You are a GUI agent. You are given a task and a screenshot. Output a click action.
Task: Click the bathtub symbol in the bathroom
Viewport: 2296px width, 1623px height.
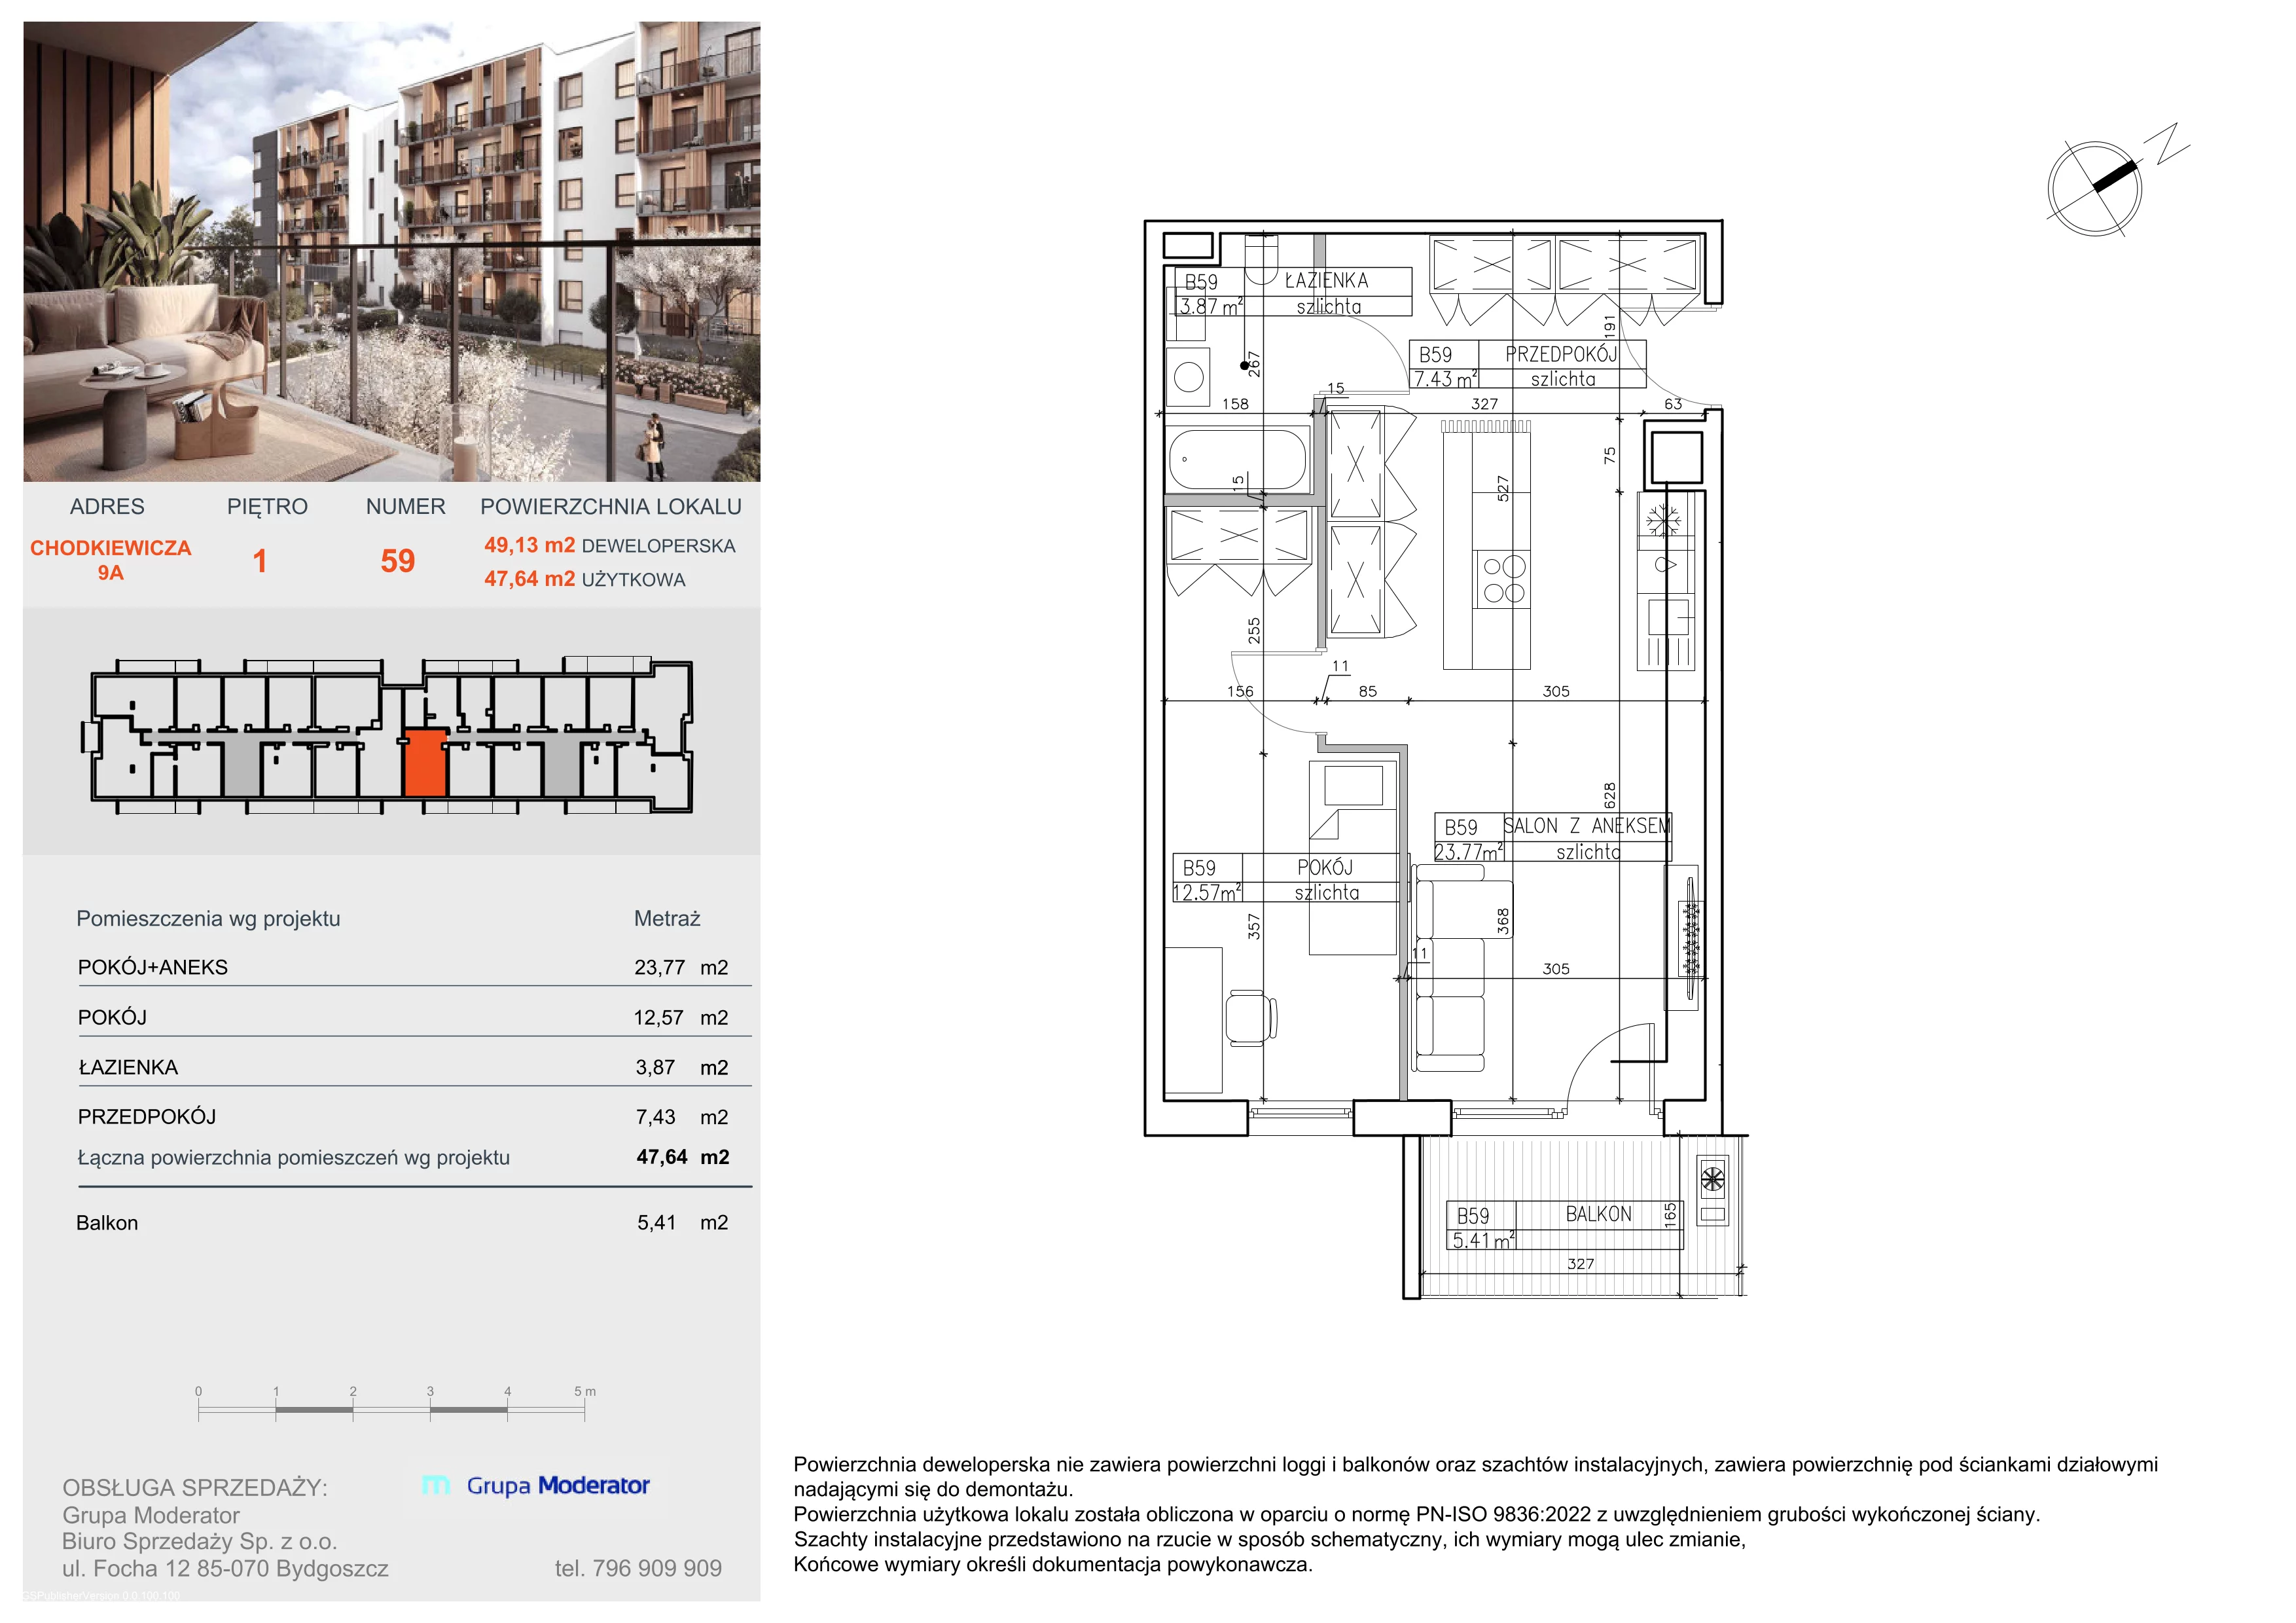click(x=1238, y=459)
